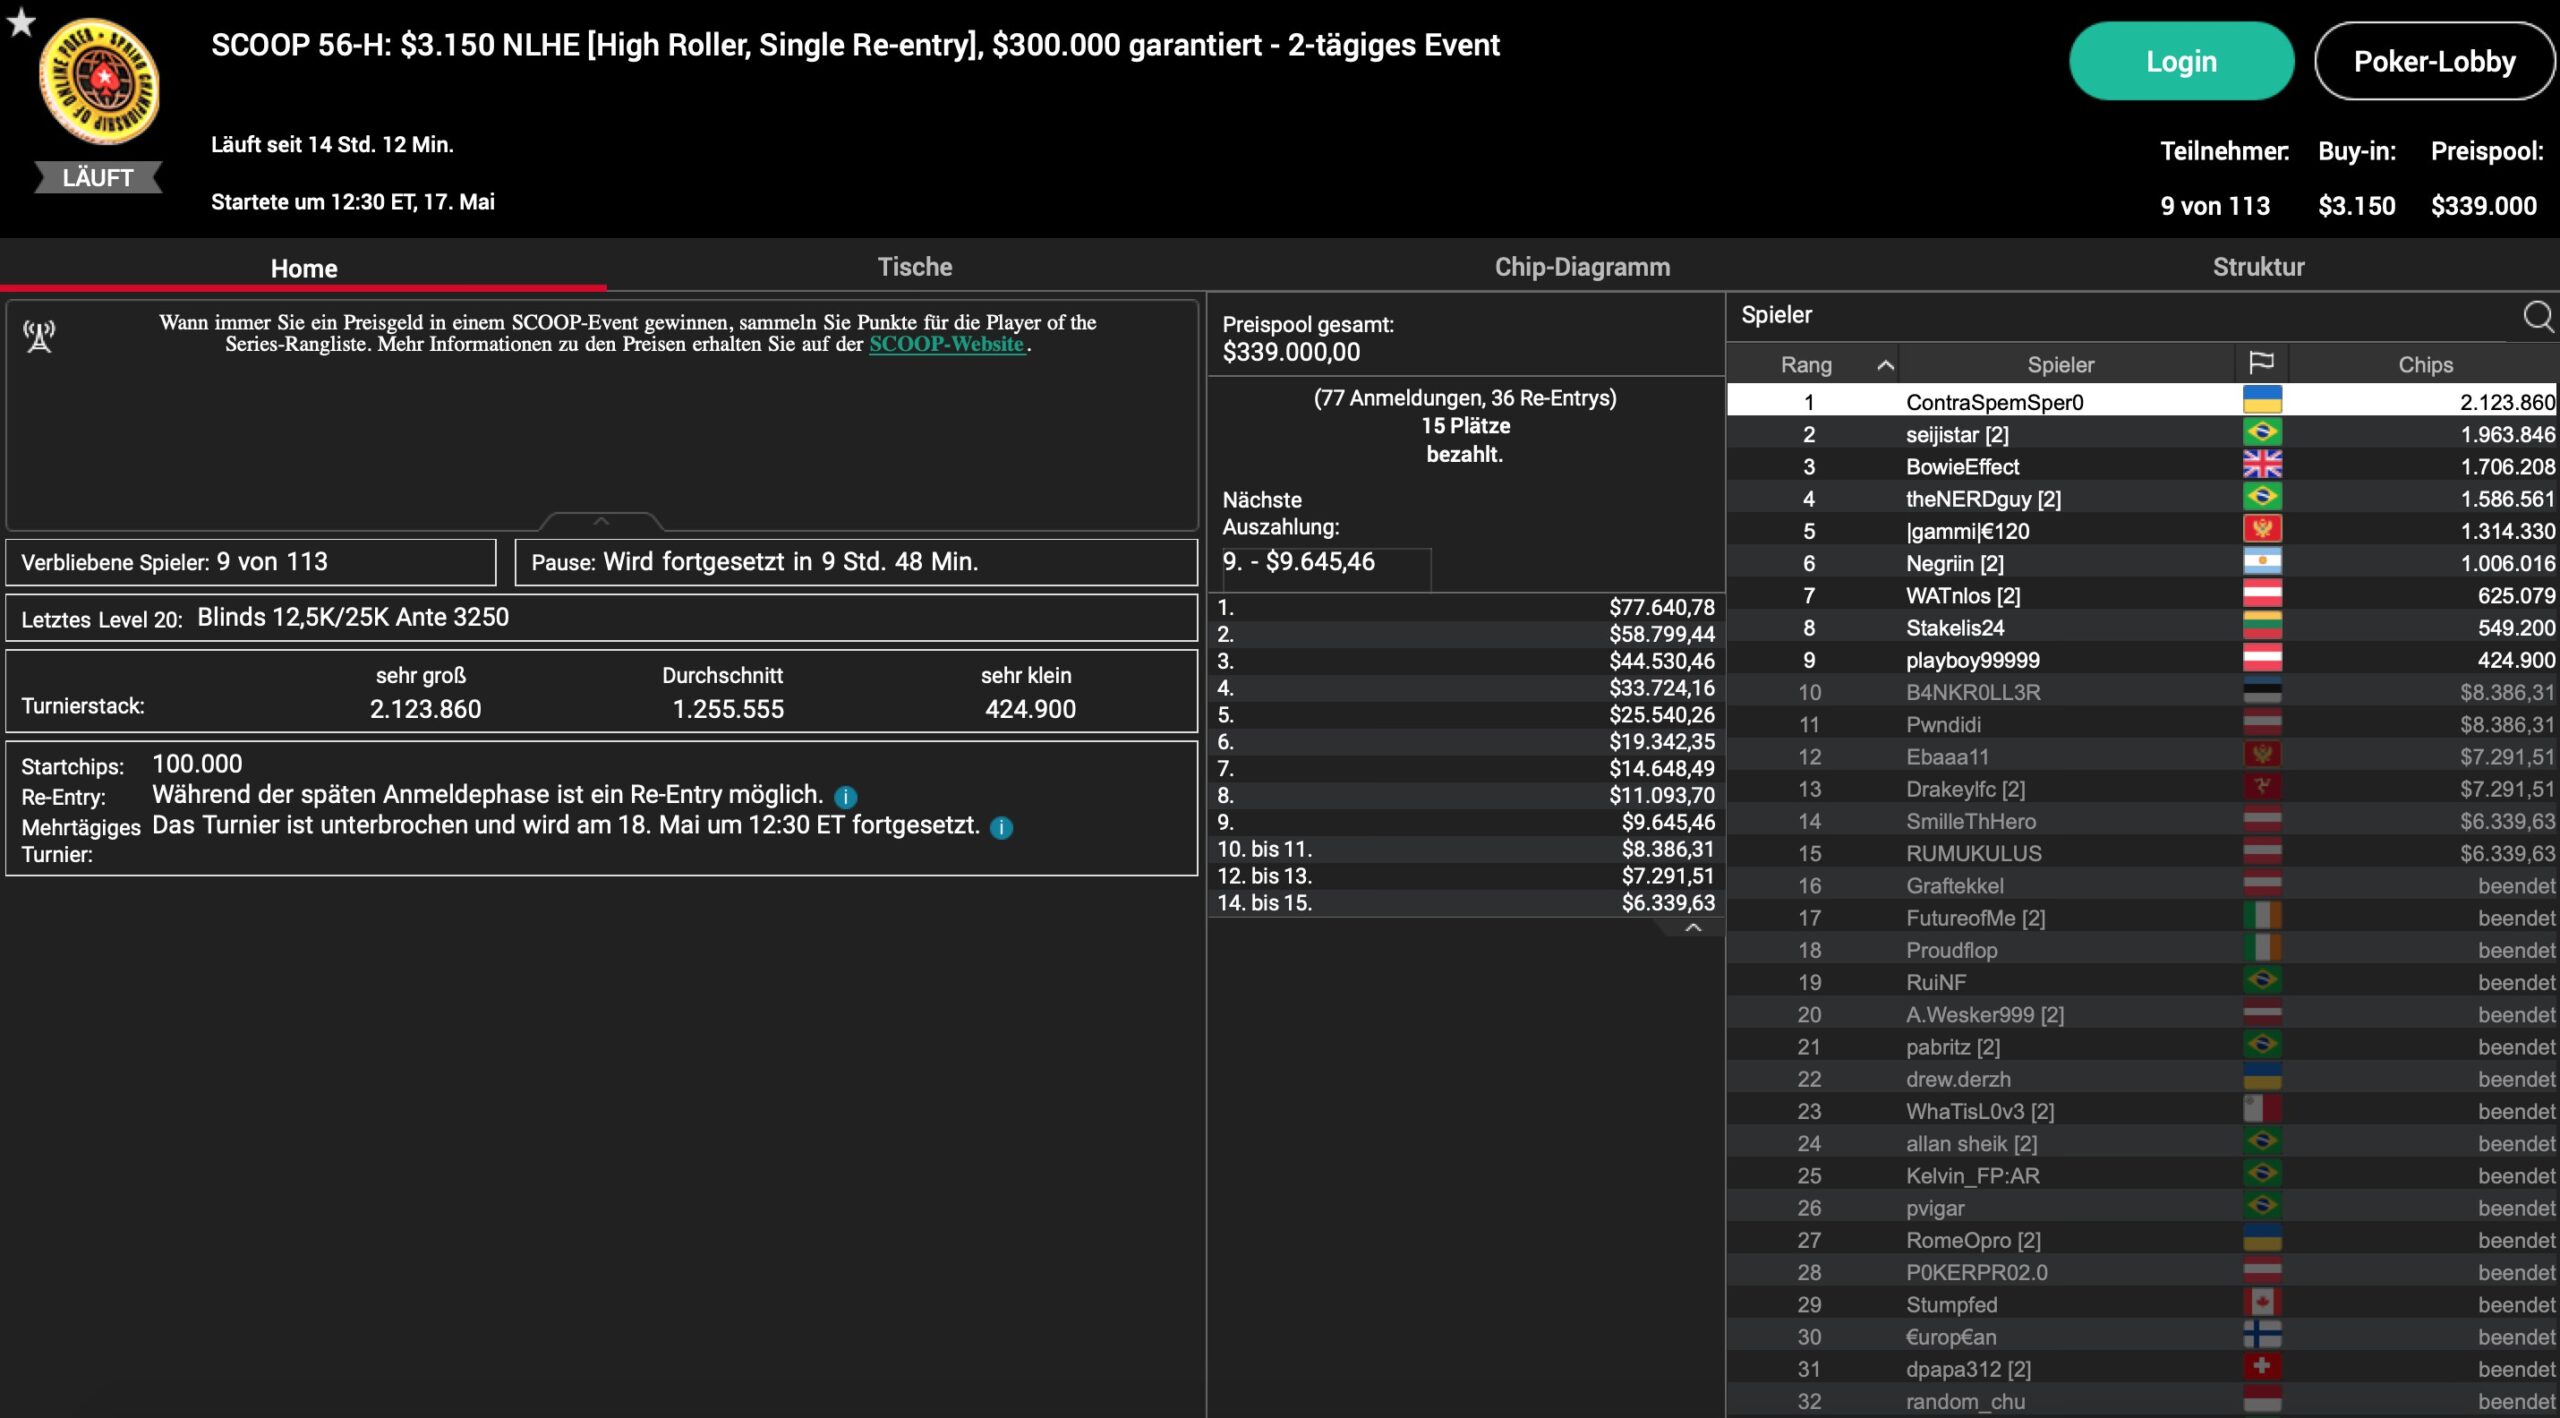Image resolution: width=2560 pixels, height=1418 pixels.
Task: Click the flag column header icon
Action: pos(2261,363)
